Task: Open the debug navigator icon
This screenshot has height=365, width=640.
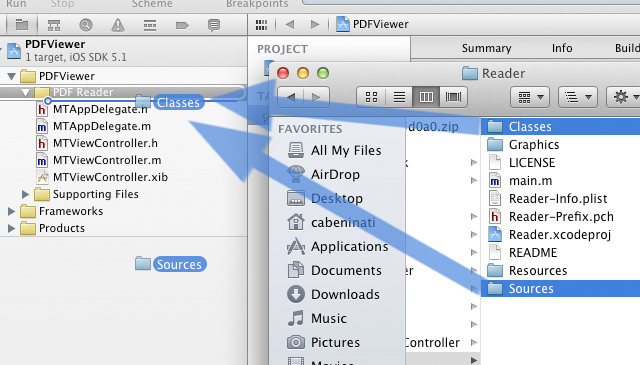Action: [150, 25]
